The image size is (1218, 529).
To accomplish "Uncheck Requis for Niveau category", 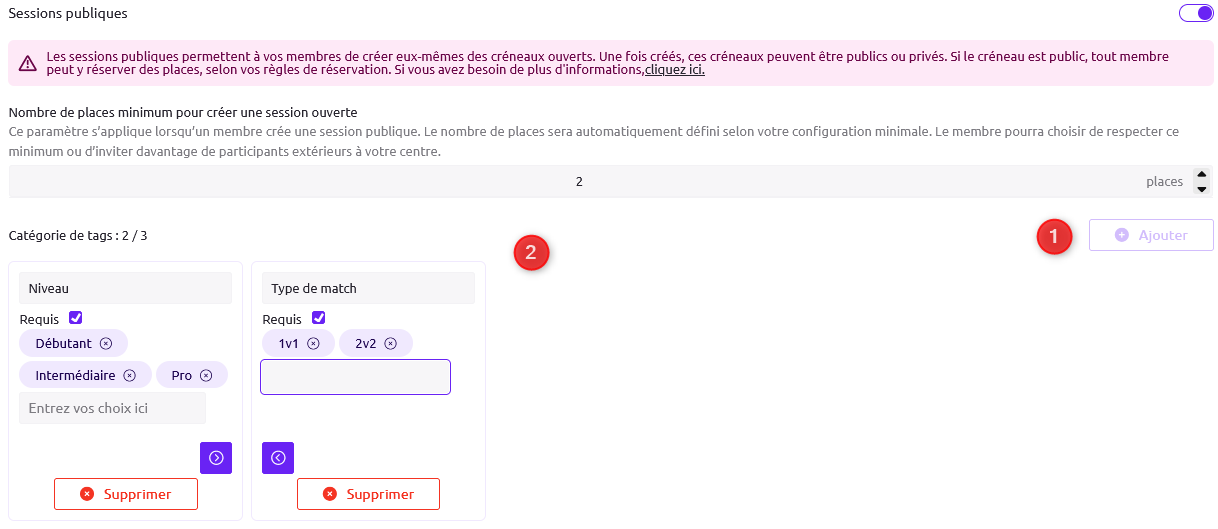I will coord(75,318).
